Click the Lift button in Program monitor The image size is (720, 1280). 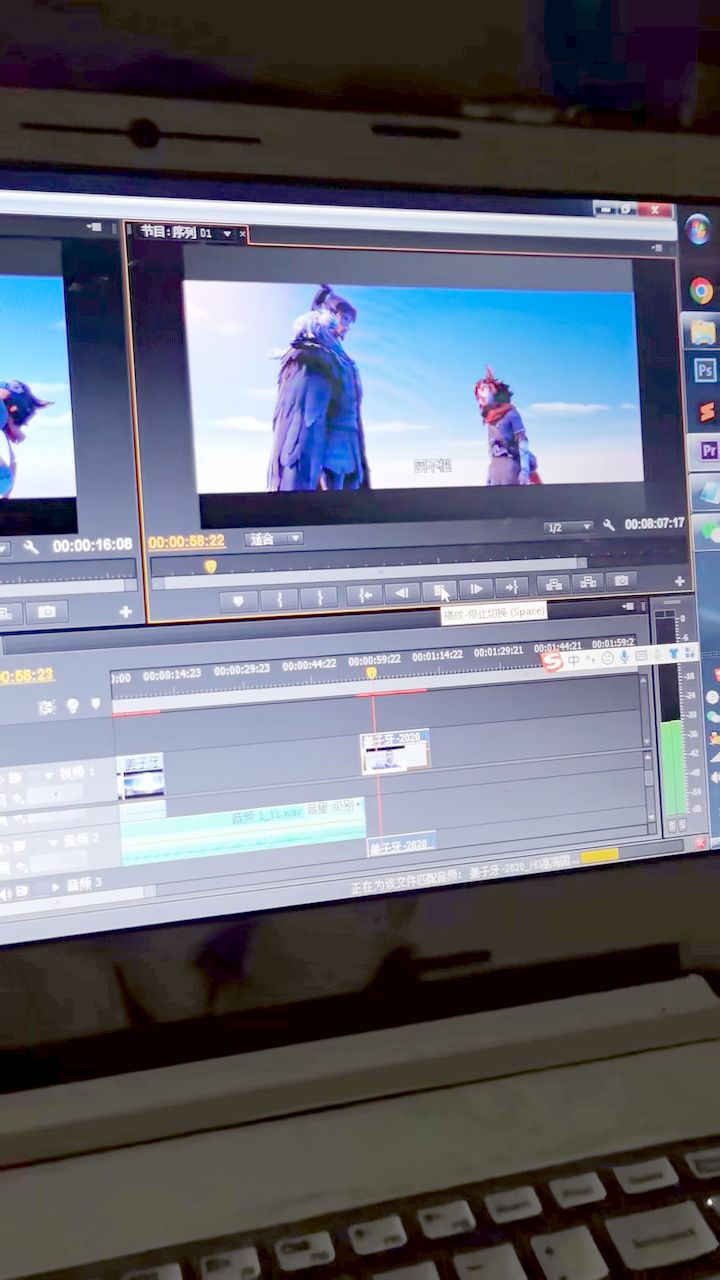[x=552, y=584]
